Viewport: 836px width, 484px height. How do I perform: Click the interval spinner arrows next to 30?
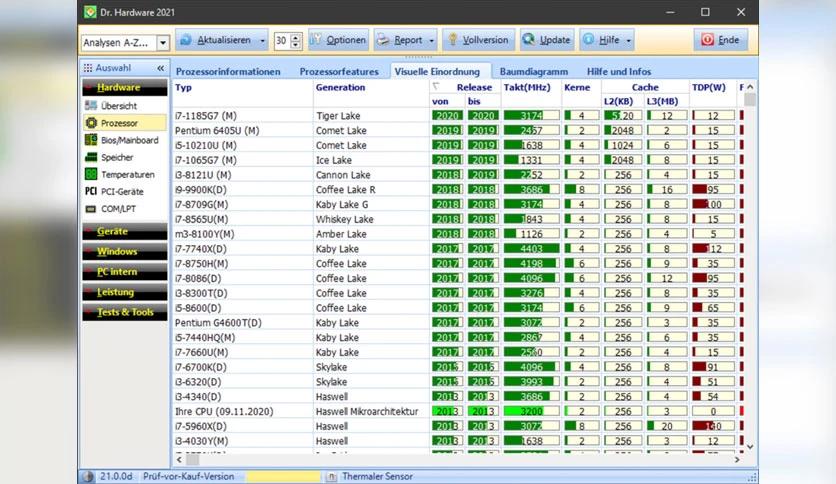tap(295, 41)
